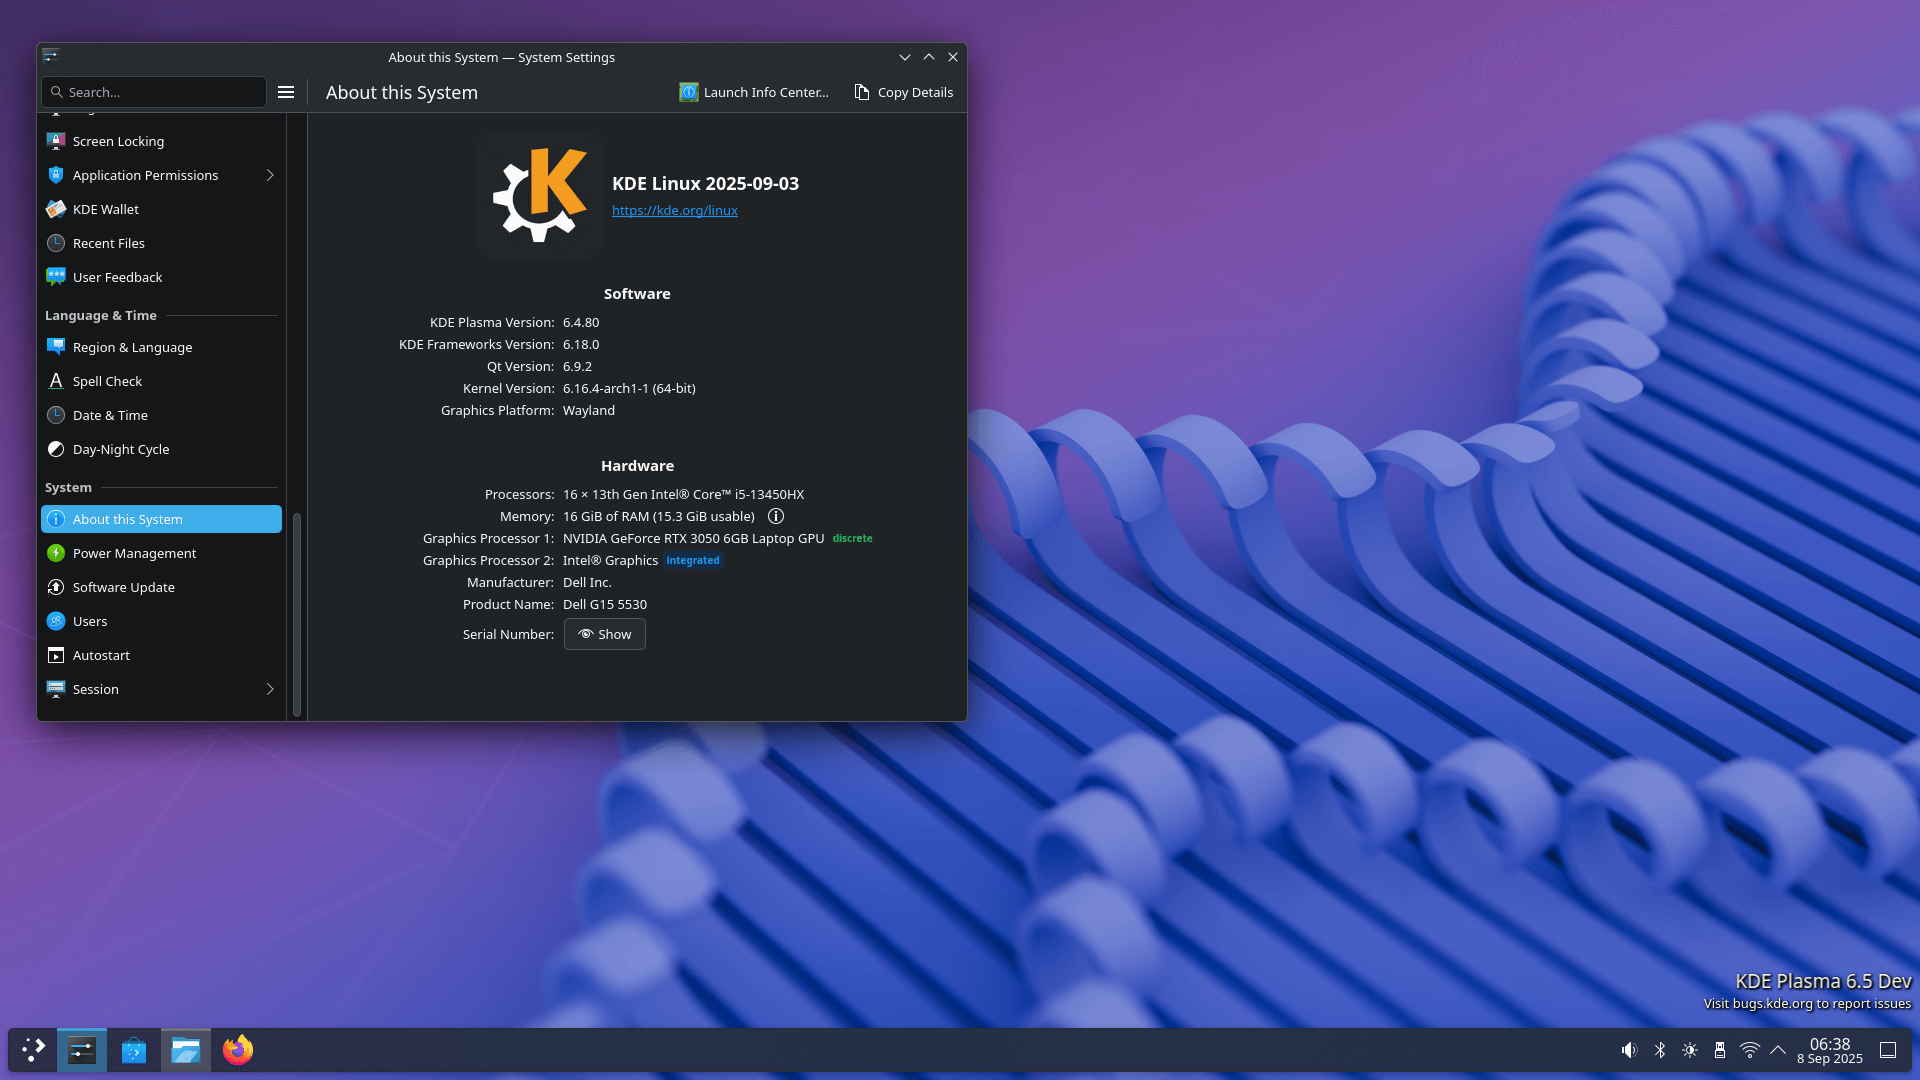1920x1080 pixels.
Task: Click the Day-Night Cycle icon
Action: point(56,449)
